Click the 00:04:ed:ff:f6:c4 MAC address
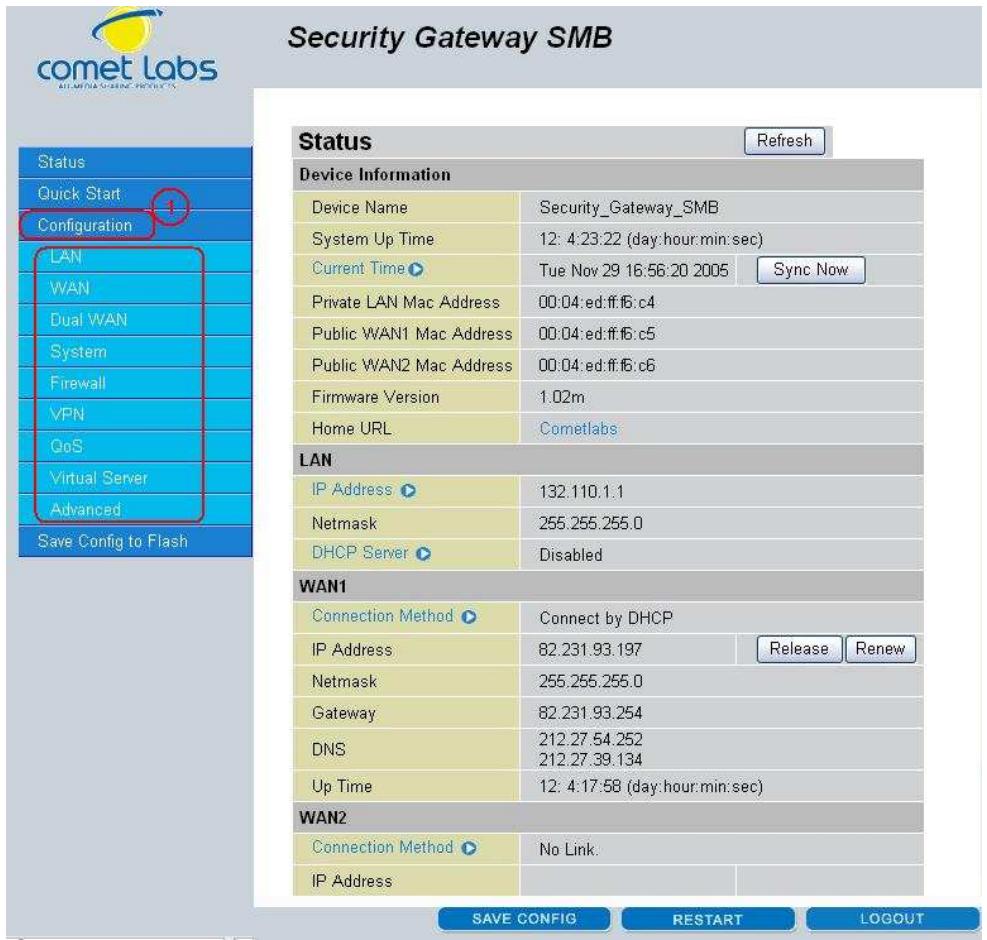This screenshot has width=987, height=940. point(597,302)
